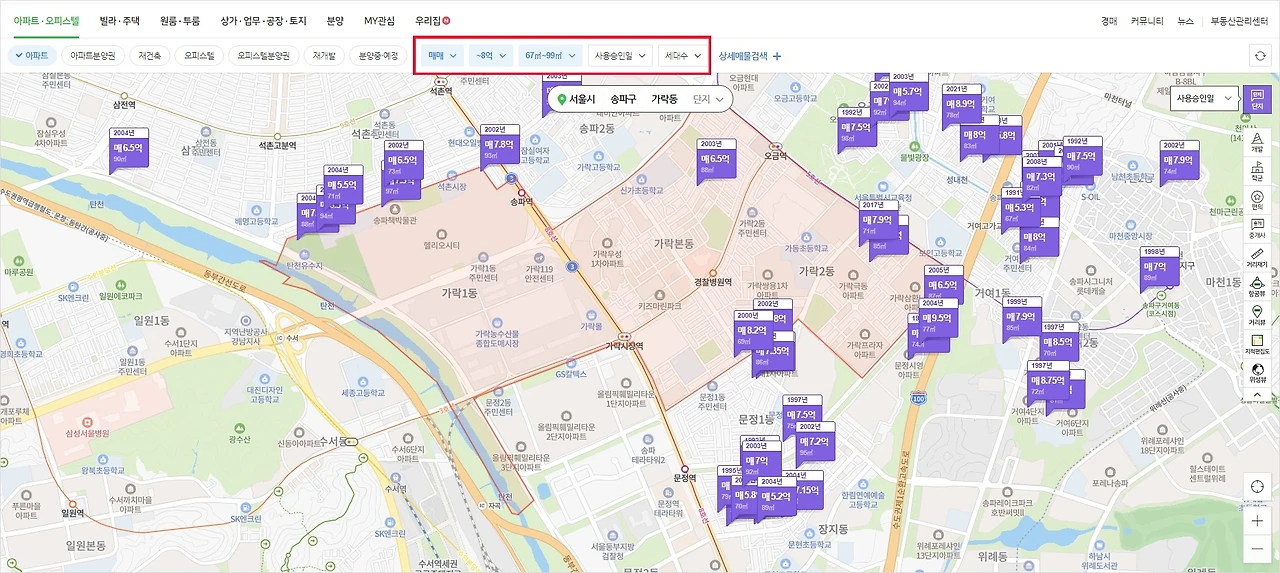Select the 거리재기 distance measuring tool
Image resolution: width=1280 pixels, height=573 pixels.
(1257, 257)
